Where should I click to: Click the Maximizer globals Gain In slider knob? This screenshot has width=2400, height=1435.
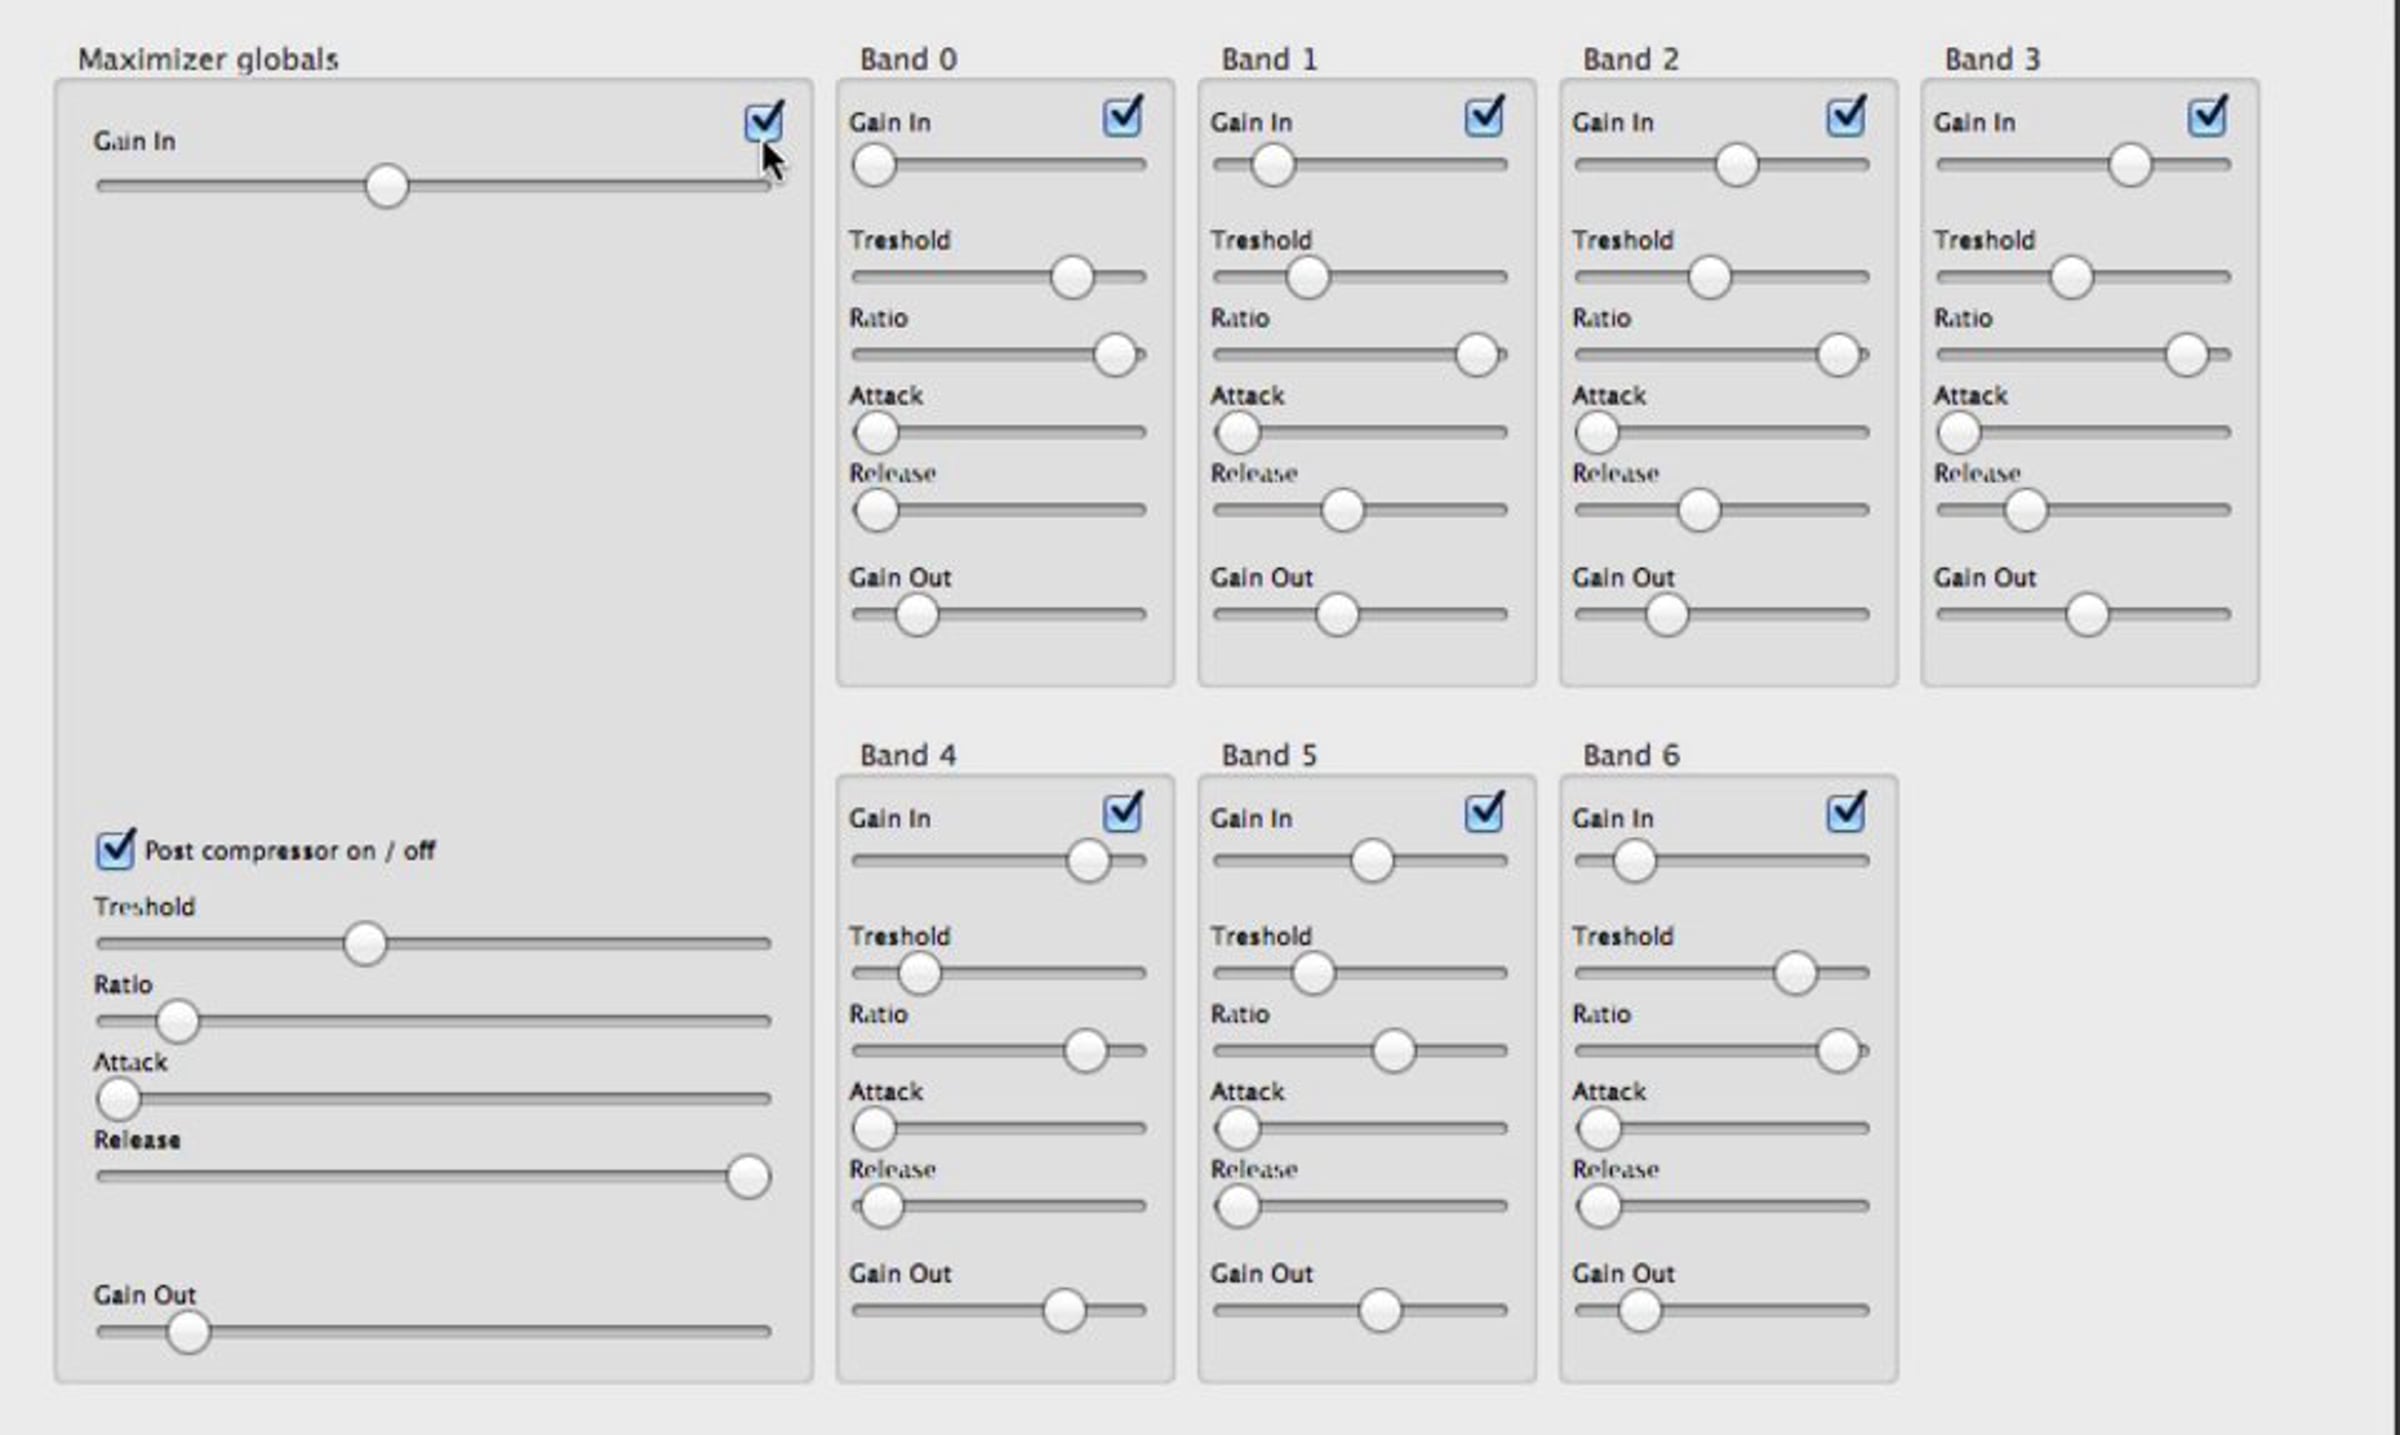pos(386,186)
